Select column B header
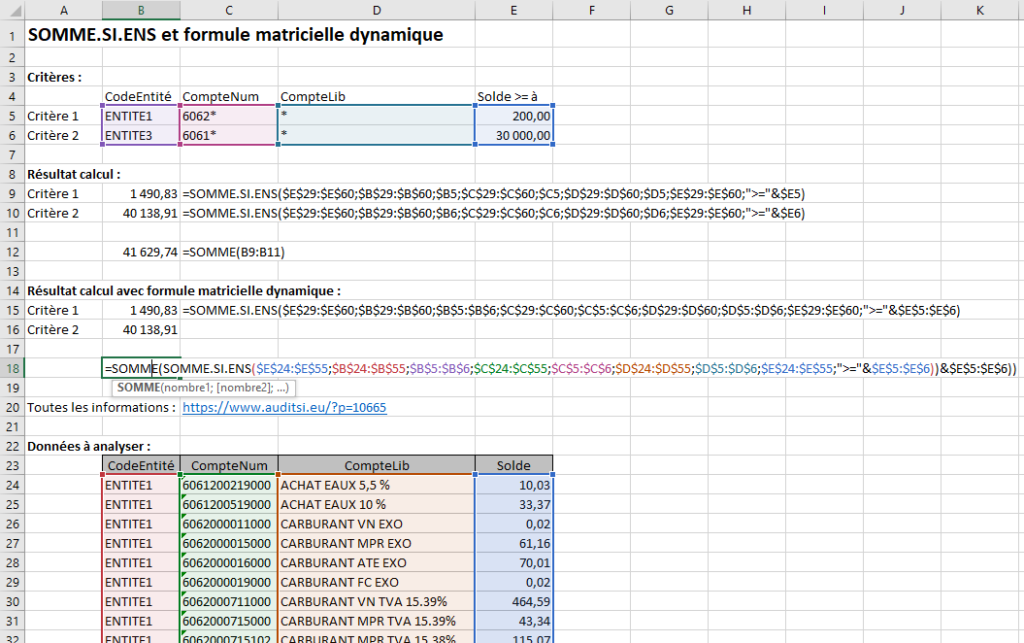 [141, 9]
